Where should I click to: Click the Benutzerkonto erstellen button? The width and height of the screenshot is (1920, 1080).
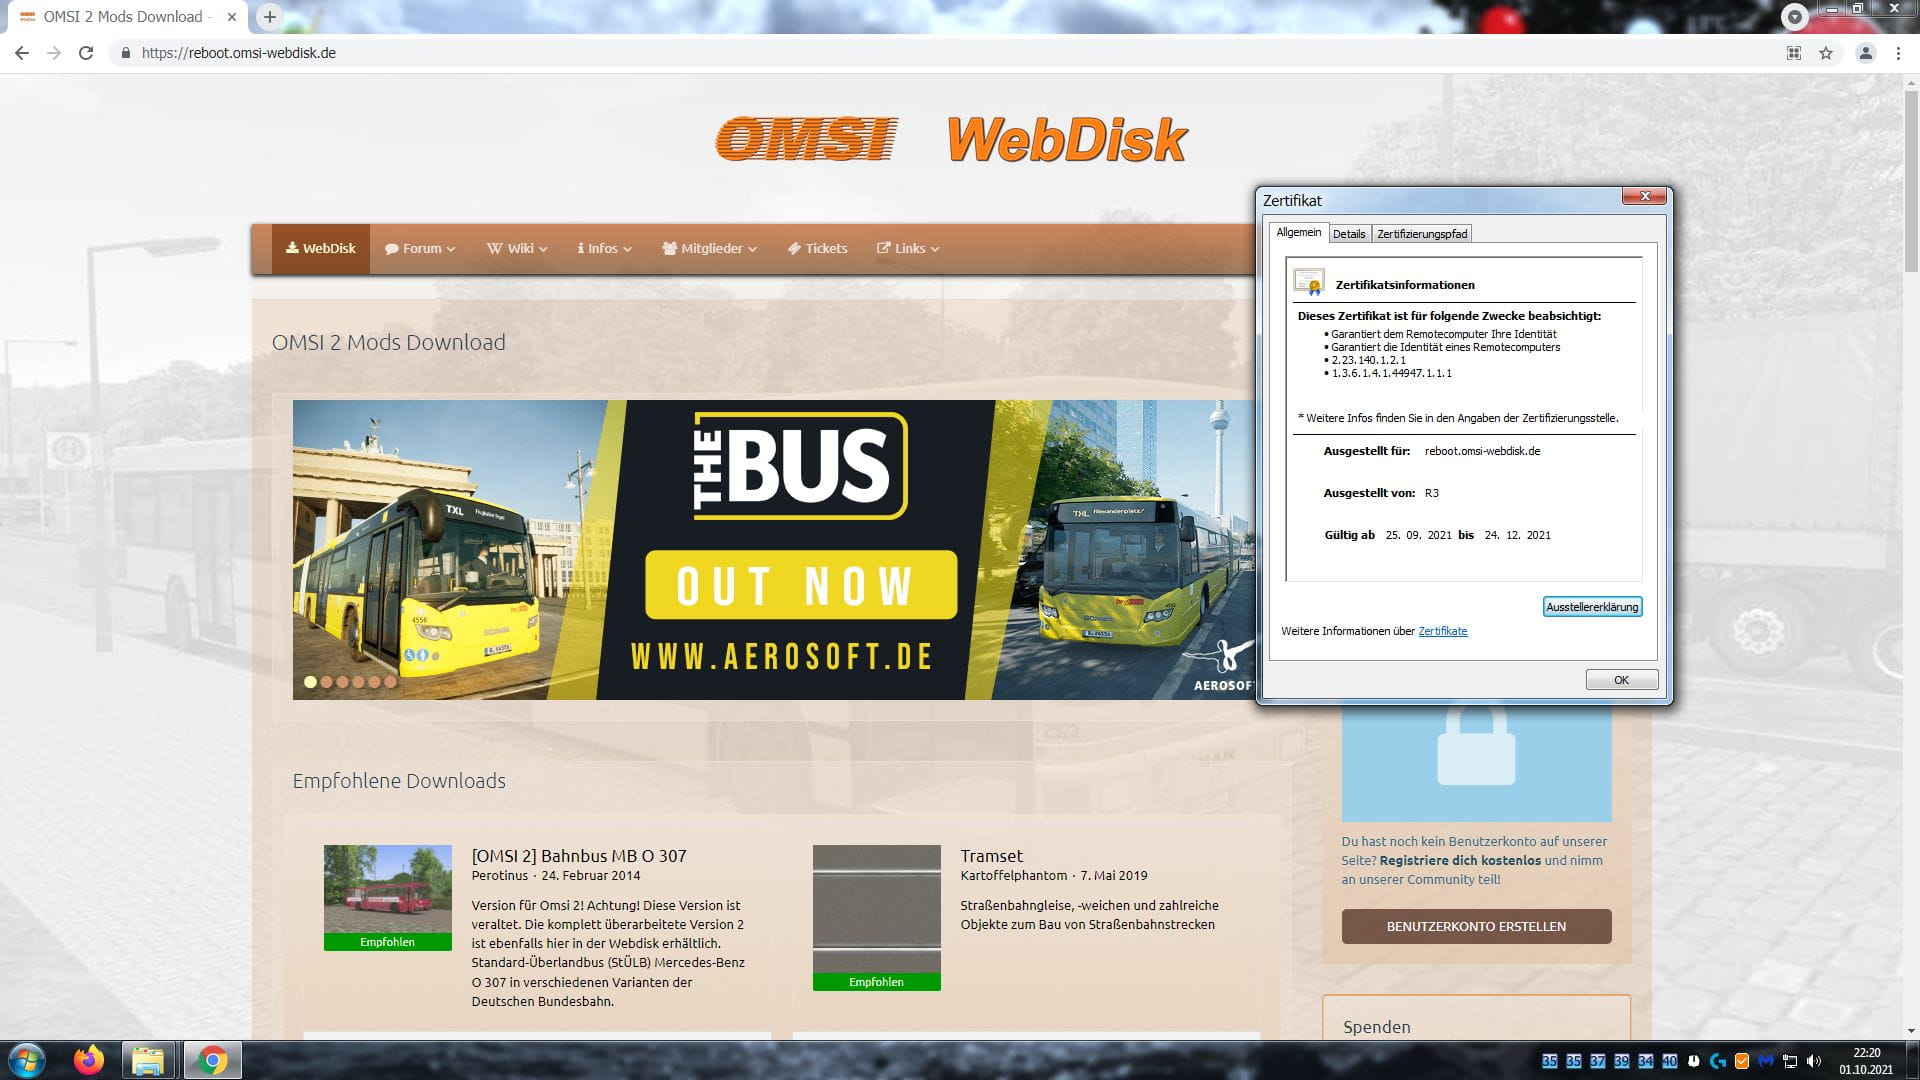pyautogui.click(x=1476, y=926)
